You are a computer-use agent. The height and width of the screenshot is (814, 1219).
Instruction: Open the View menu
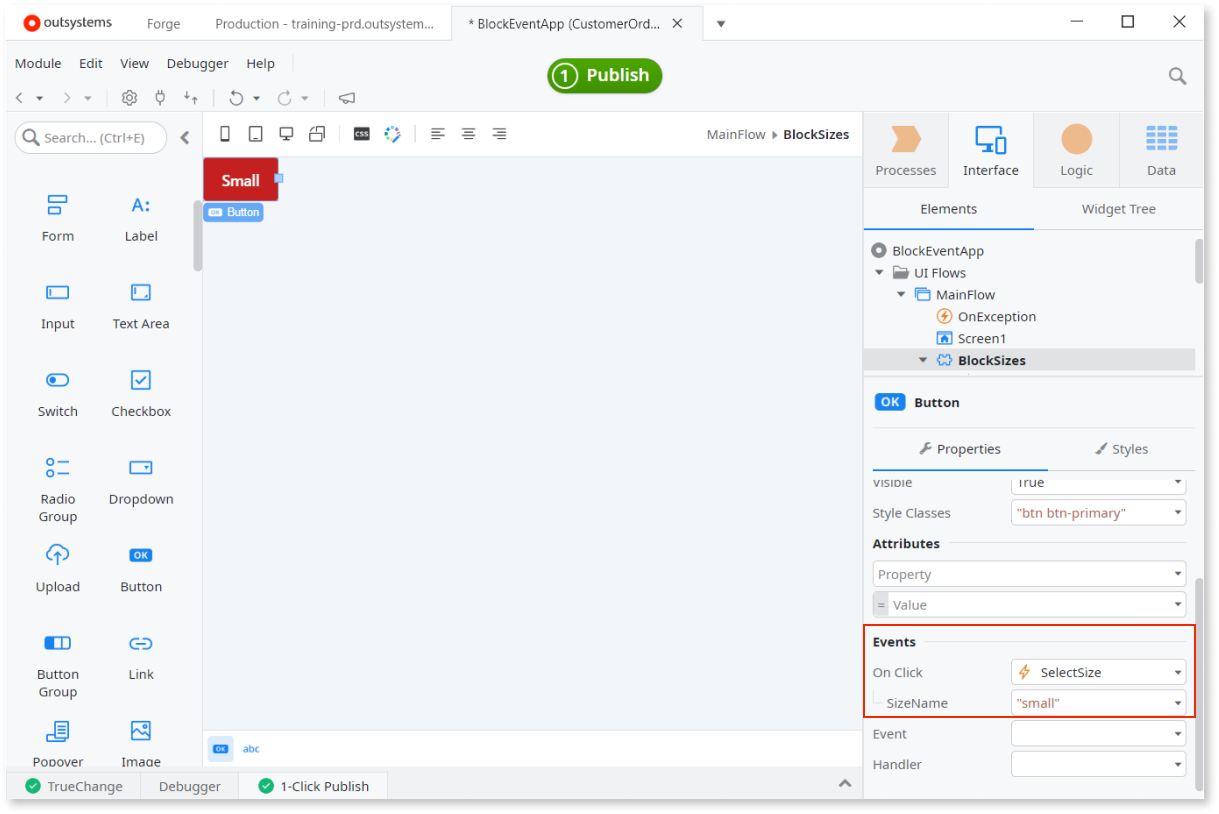[134, 63]
